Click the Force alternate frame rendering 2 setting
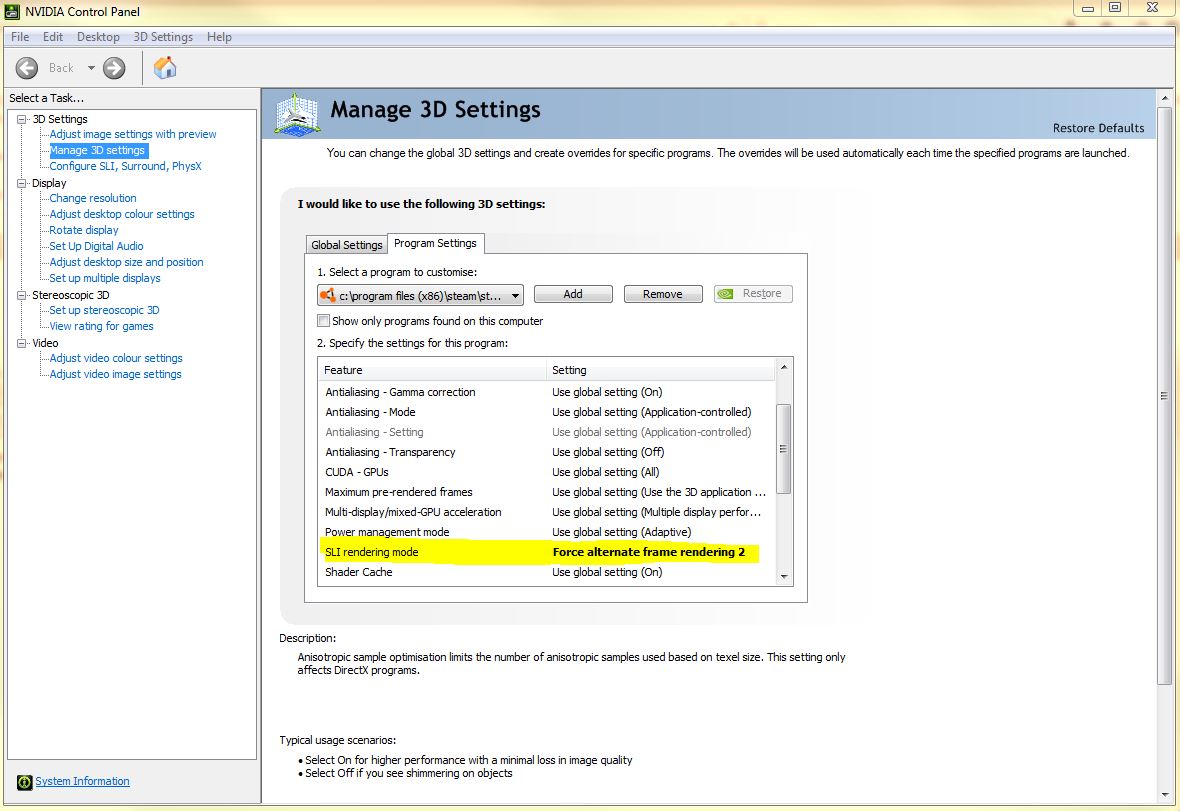This screenshot has width=1180, height=811. pyautogui.click(x=649, y=552)
